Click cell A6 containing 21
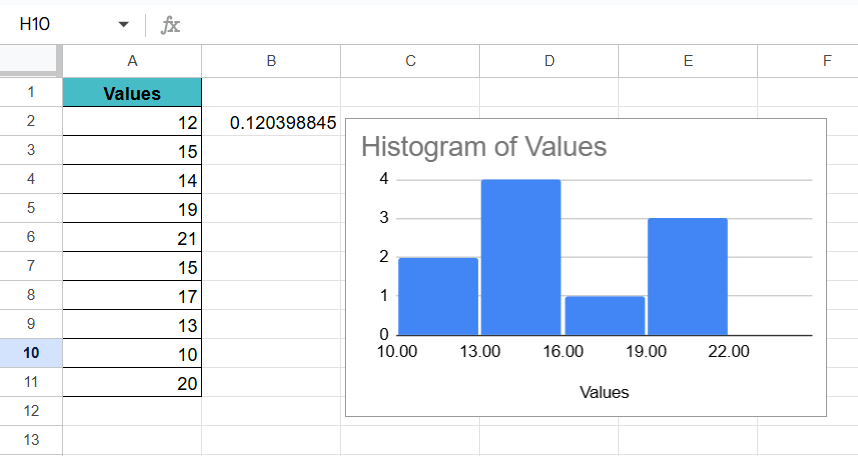Image resolution: width=858 pixels, height=456 pixels. pos(132,237)
